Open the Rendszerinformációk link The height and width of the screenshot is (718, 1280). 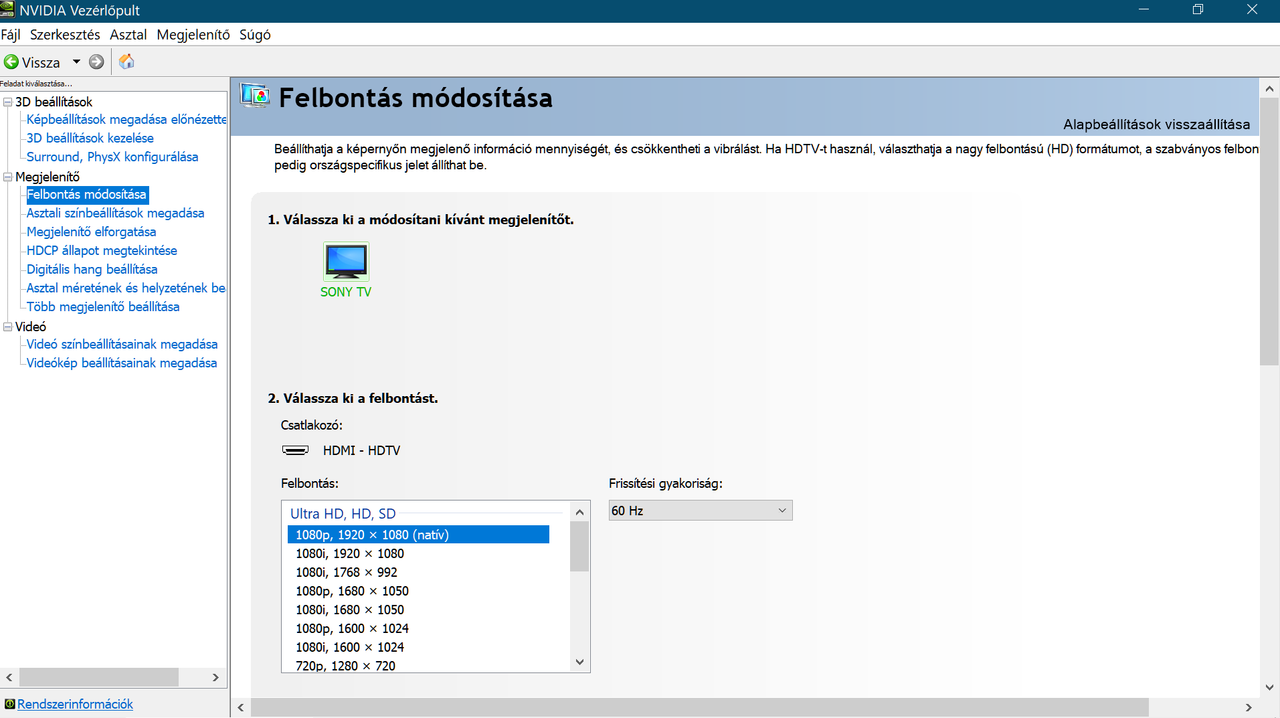tap(75, 704)
